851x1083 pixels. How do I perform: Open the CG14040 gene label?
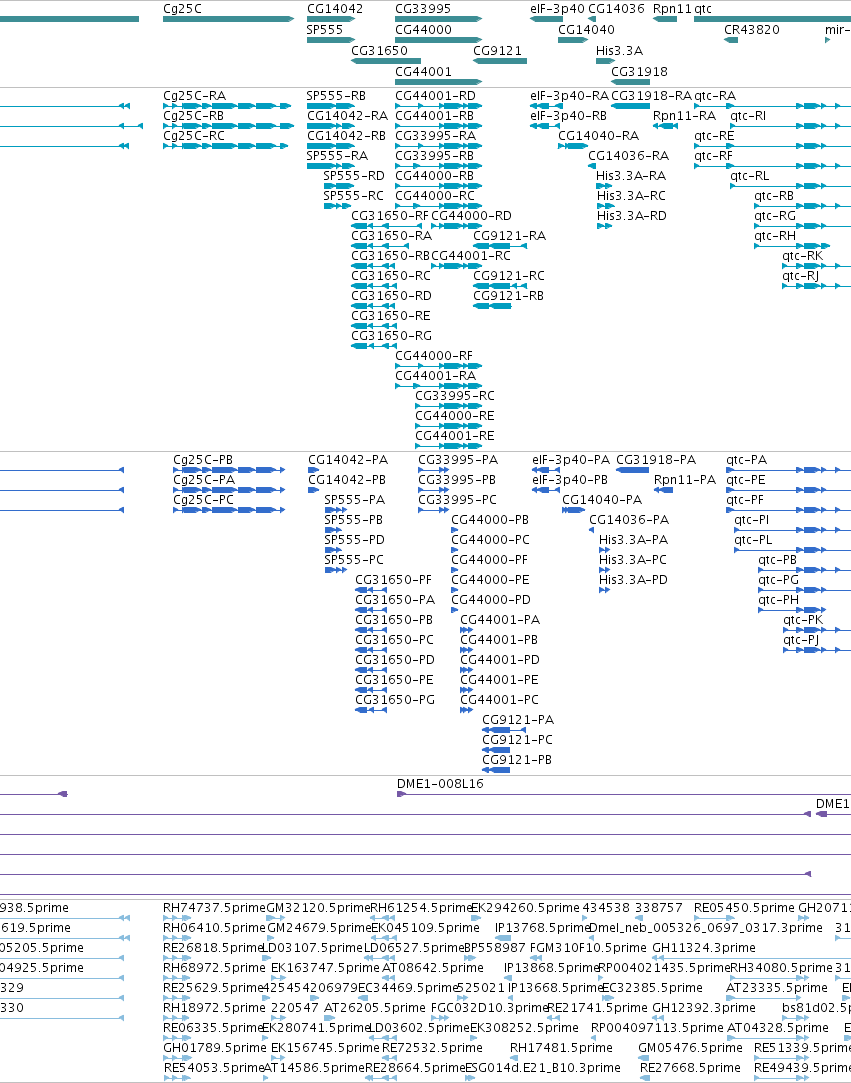[586, 30]
